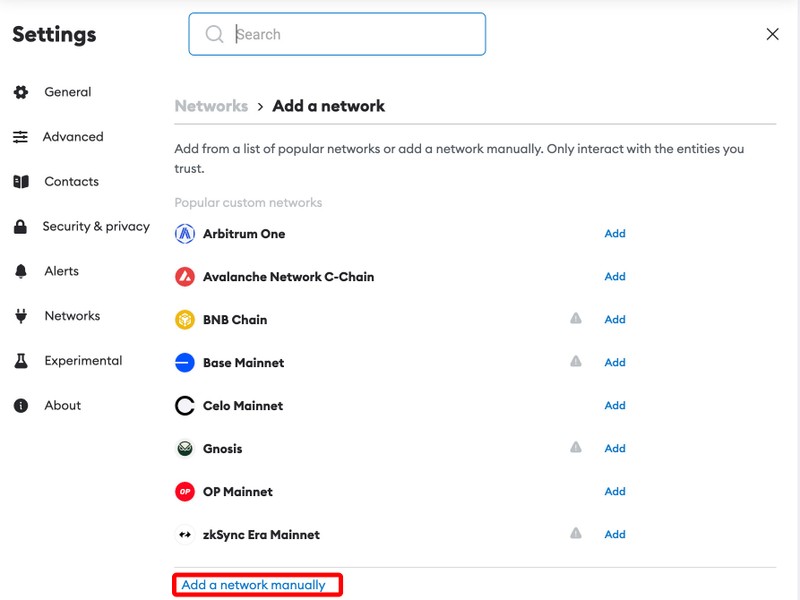
Task: Click the Arbitrum One network logo
Action: click(184, 234)
